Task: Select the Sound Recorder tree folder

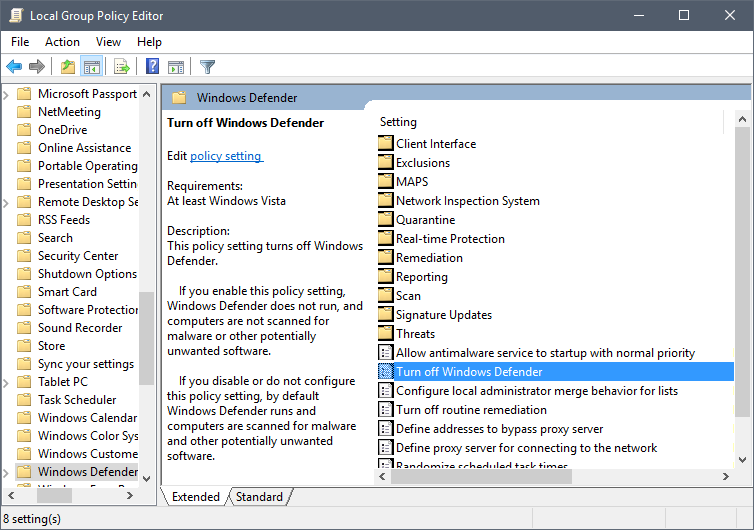Action: click(x=80, y=328)
